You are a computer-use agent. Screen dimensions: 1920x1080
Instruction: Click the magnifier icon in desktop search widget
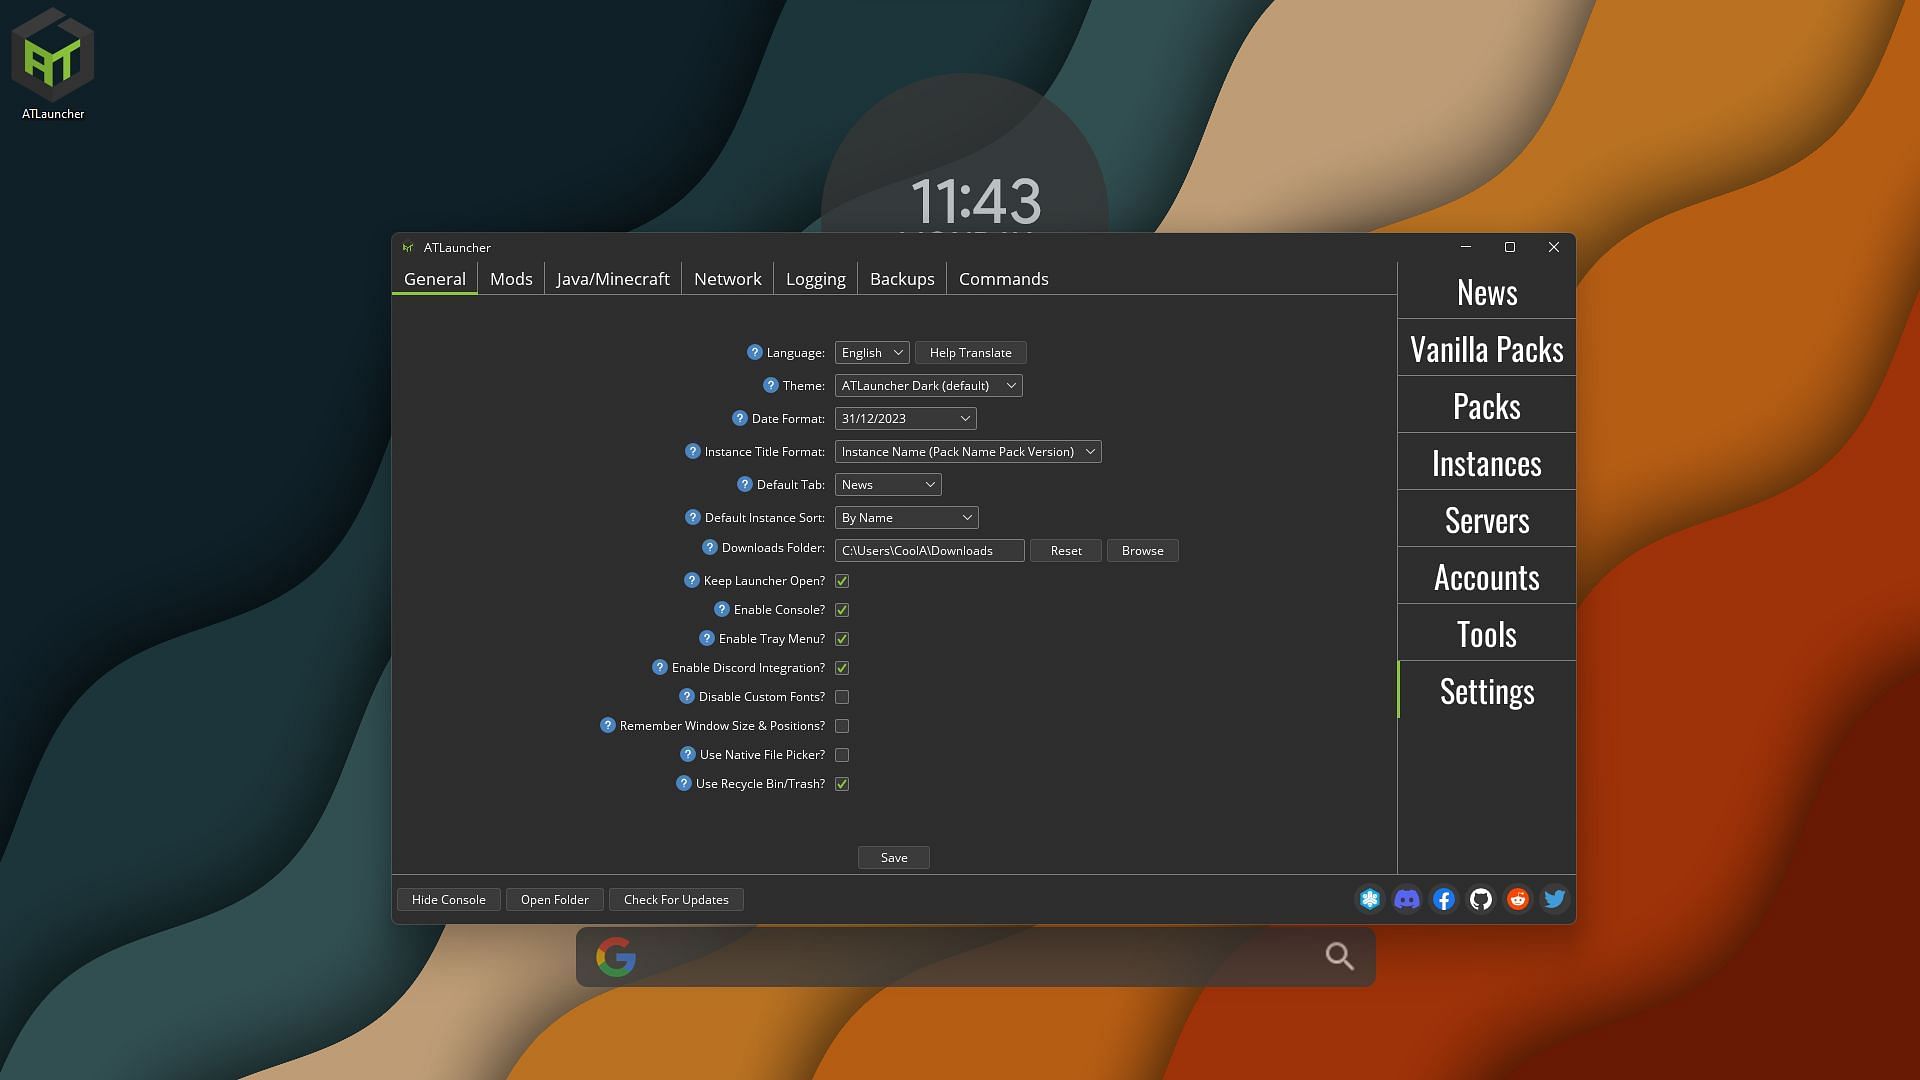(x=1340, y=957)
